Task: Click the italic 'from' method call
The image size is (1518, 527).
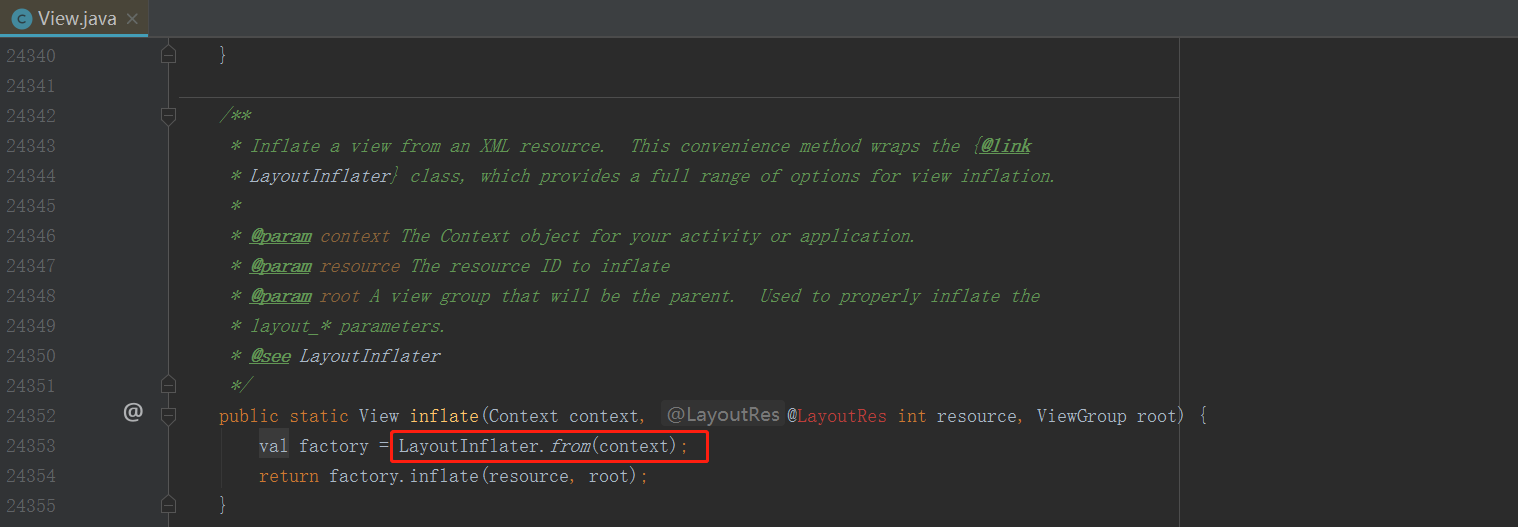Action: 570,446
